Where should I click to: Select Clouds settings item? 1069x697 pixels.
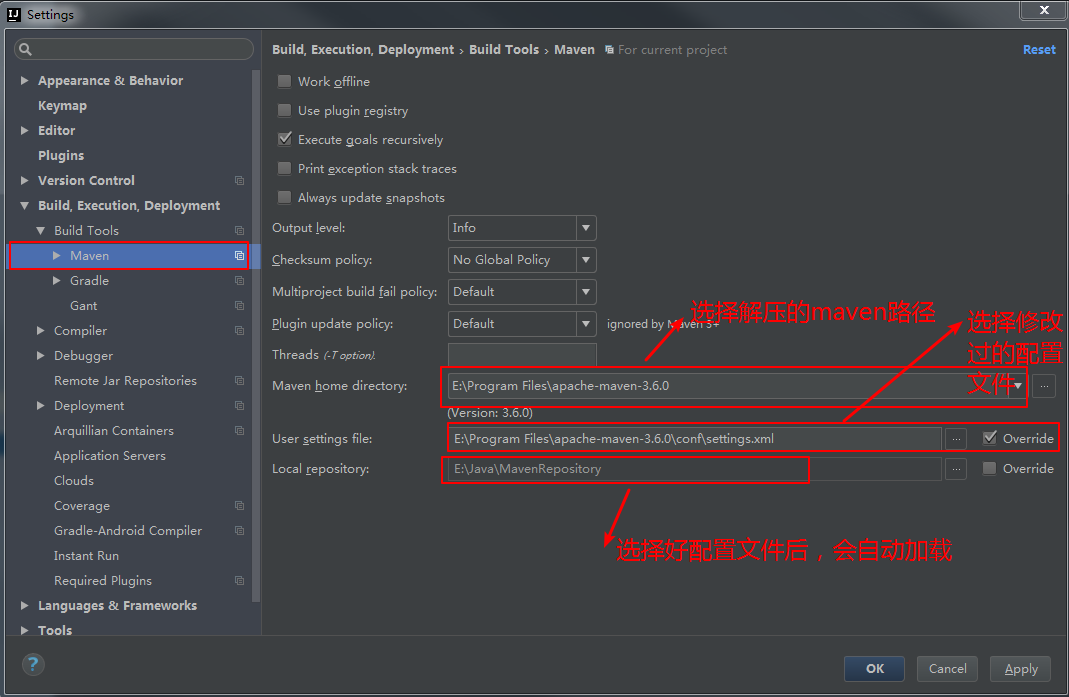click(74, 481)
